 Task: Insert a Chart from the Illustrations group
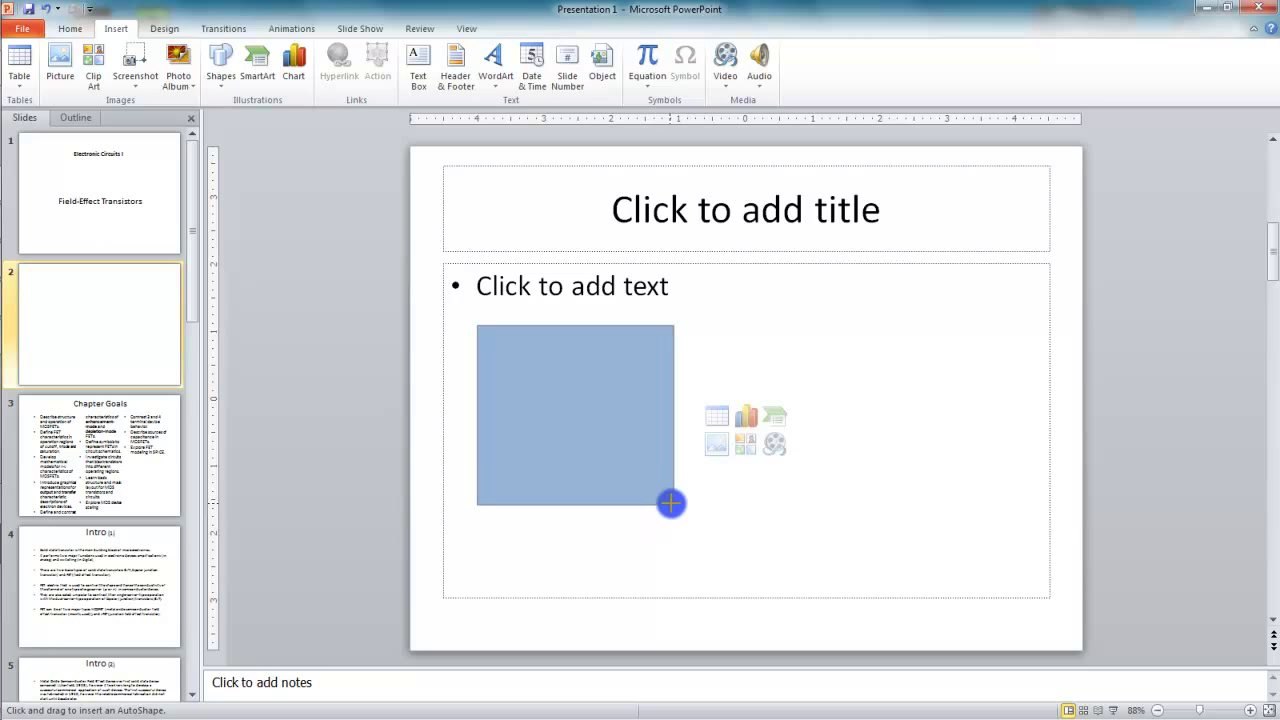point(293,62)
